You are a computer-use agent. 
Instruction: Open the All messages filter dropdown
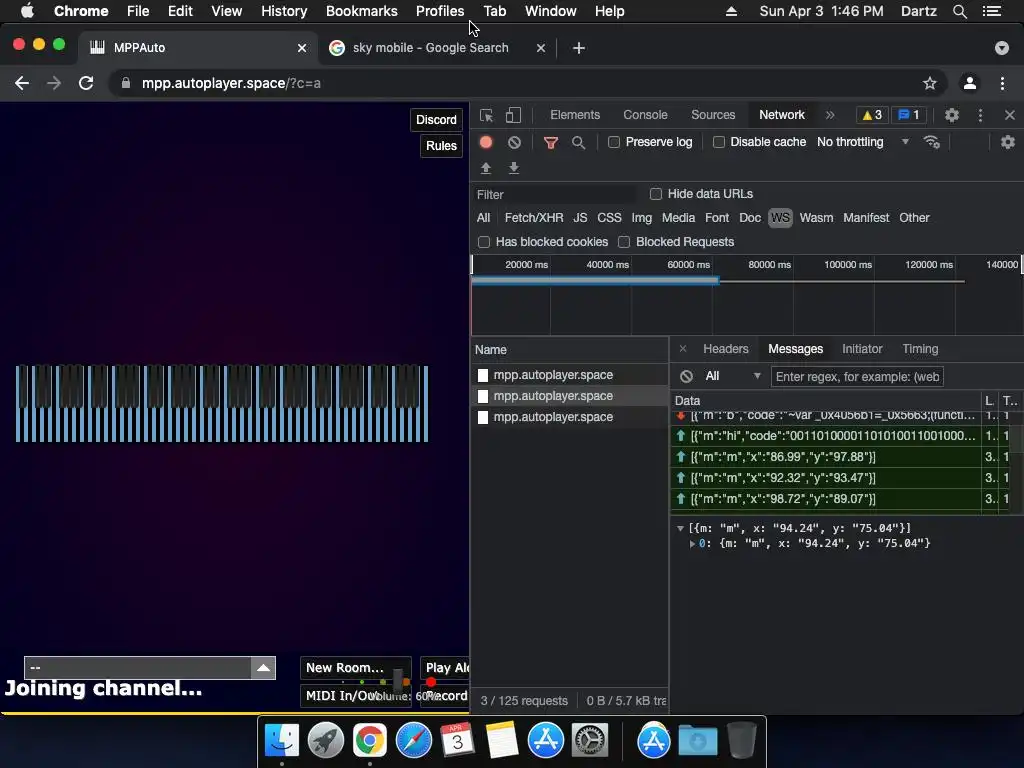pyautogui.click(x=732, y=376)
